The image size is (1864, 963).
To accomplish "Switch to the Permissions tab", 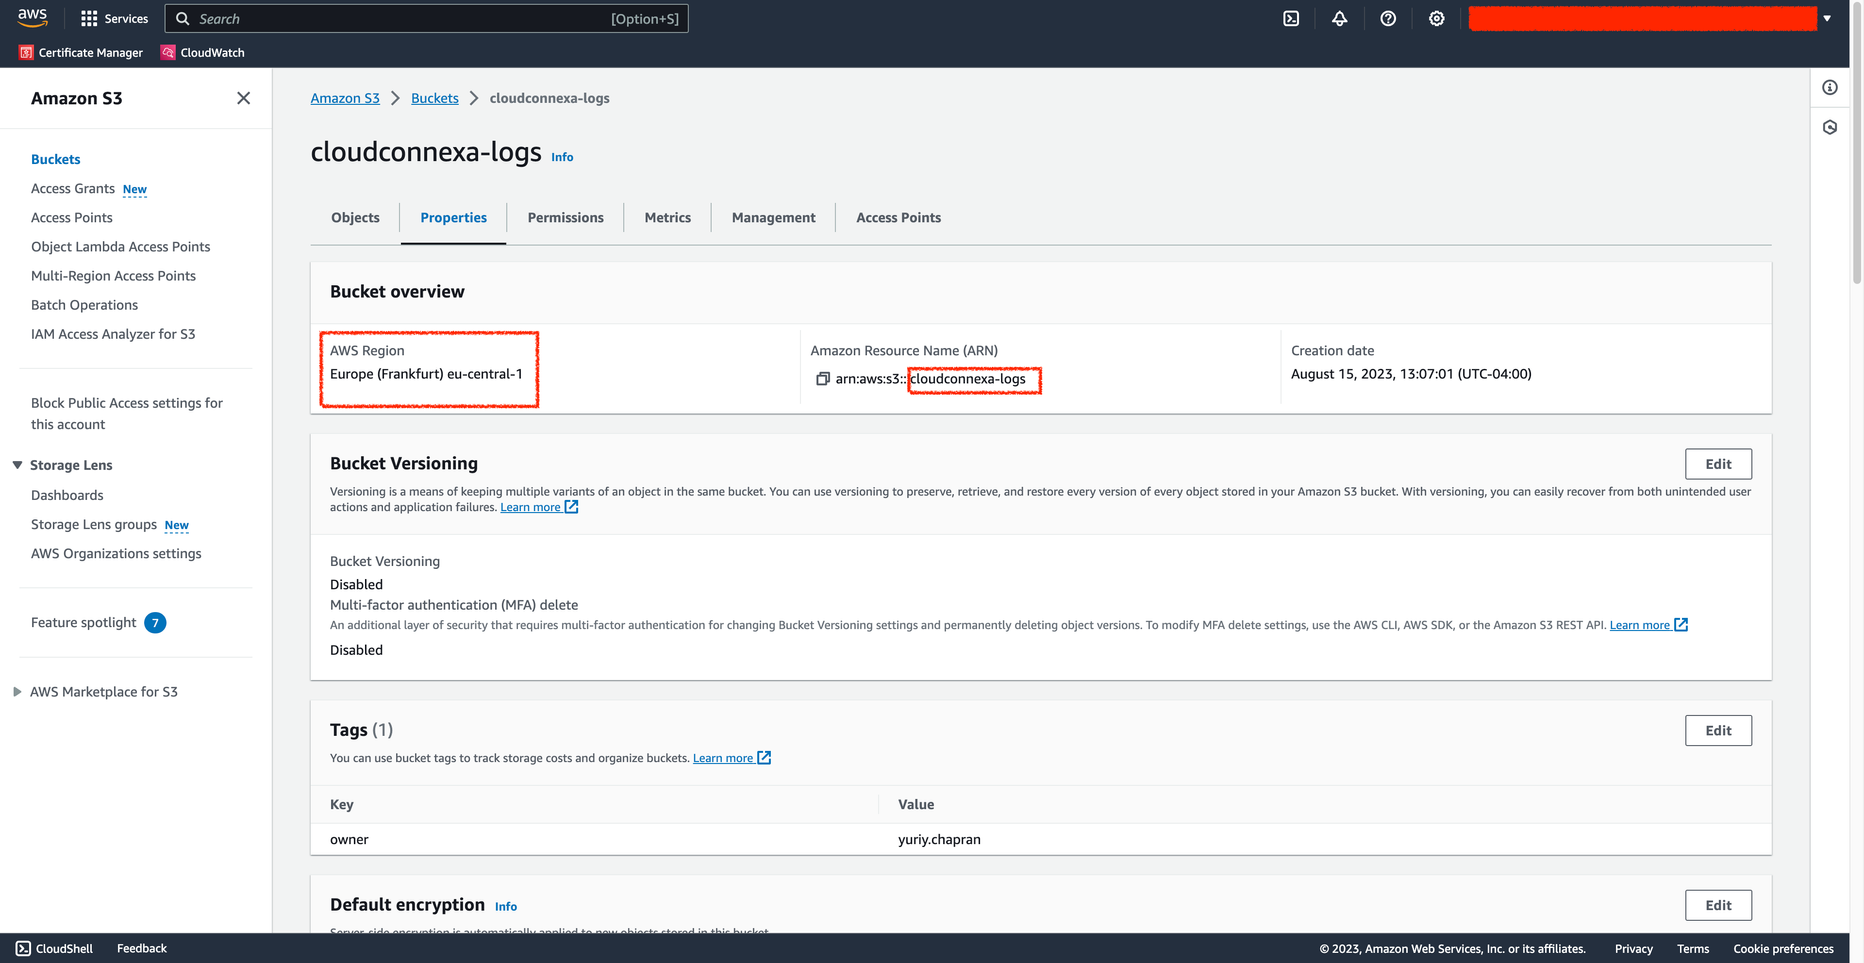I will pos(565,217).
